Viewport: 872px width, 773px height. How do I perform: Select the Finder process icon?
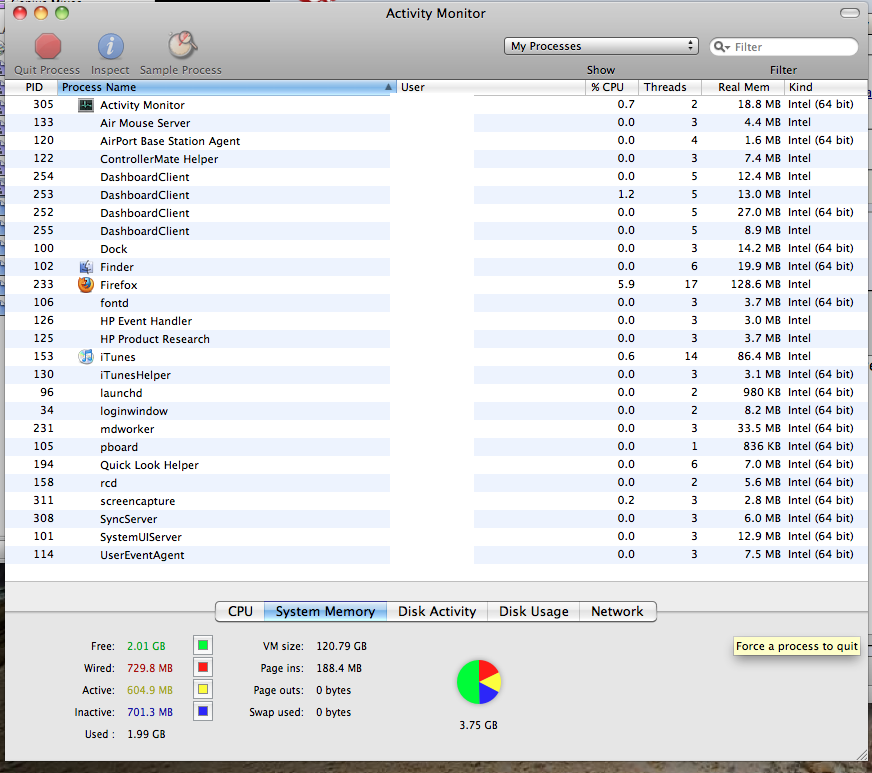click(x=86, y=267)
